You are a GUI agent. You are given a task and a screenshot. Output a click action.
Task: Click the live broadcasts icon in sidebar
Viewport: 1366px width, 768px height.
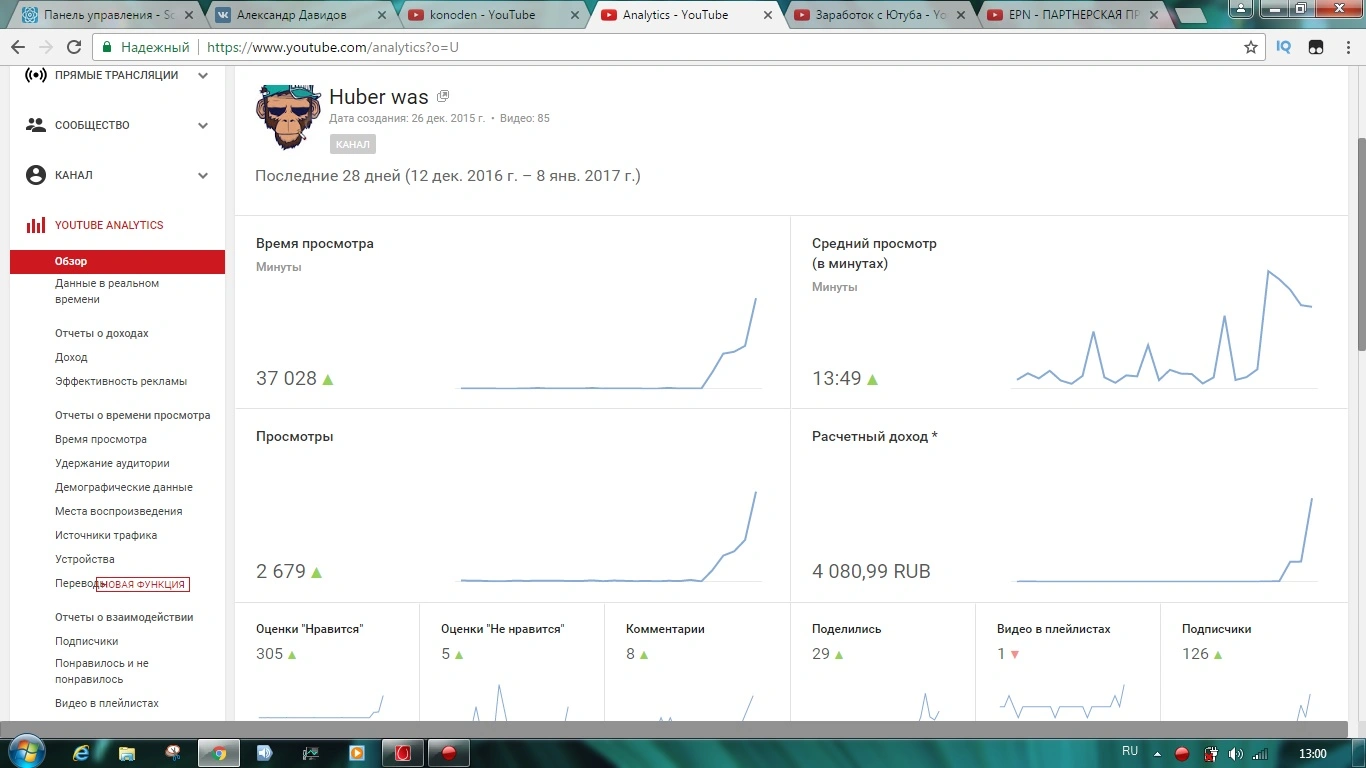pyautogui.click(x=36, y=75)
